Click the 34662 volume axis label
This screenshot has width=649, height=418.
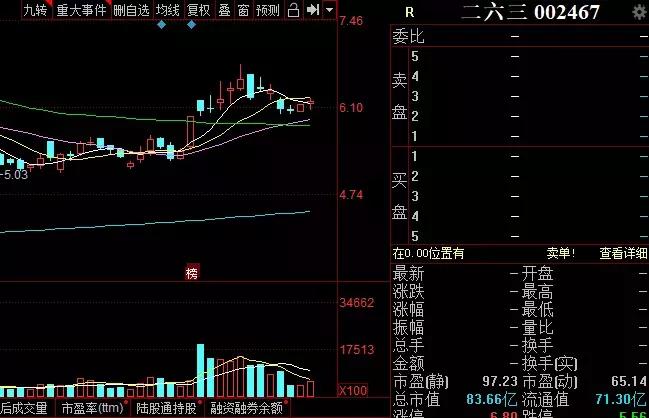click(x=356, y=303)
